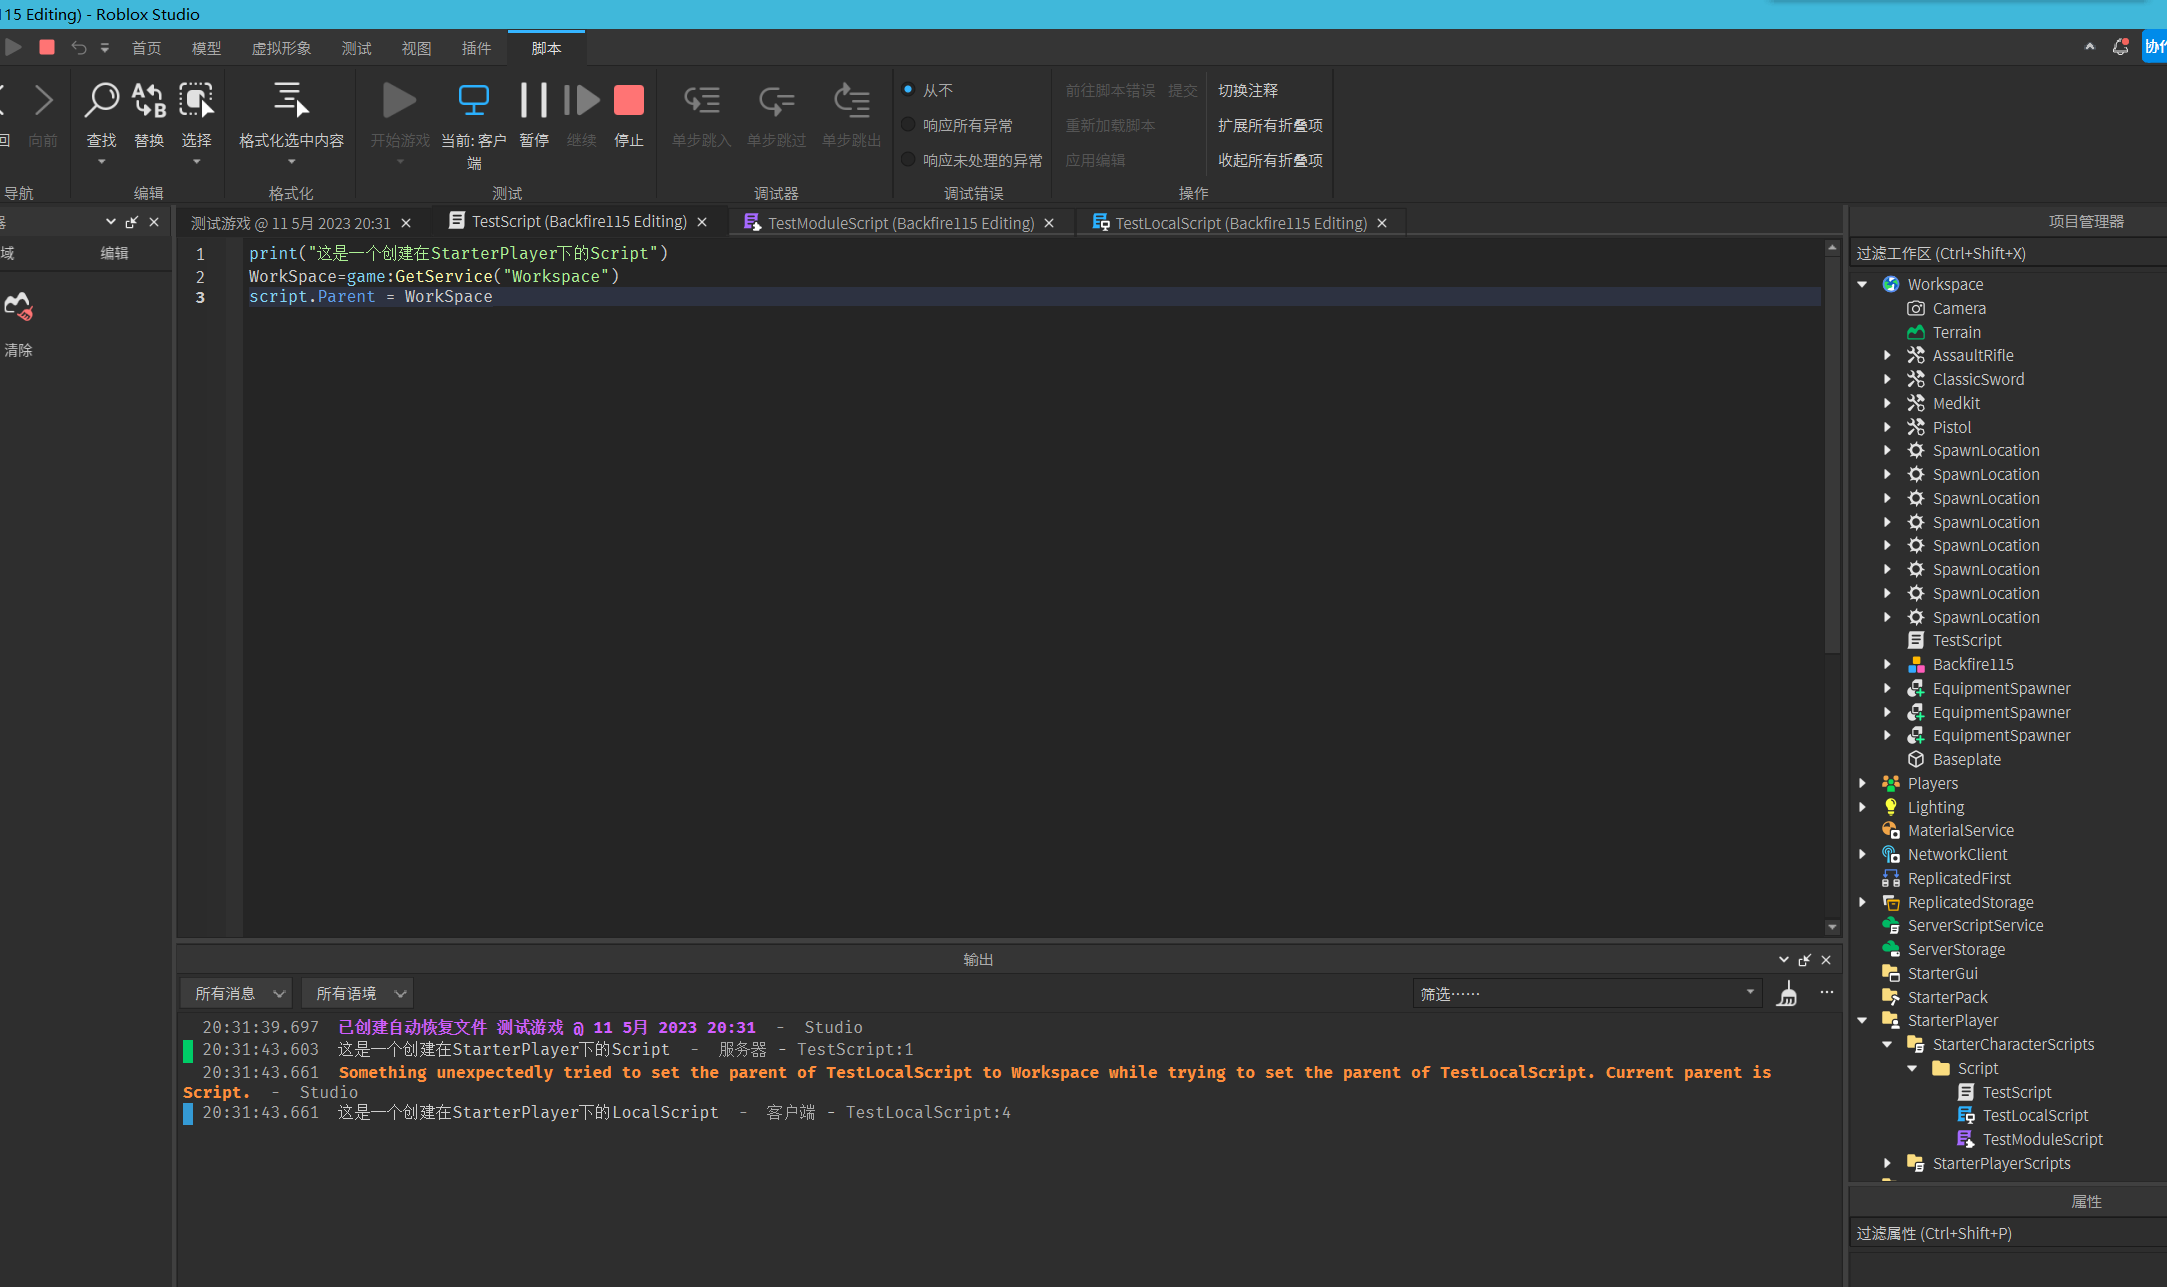
Task: Close the 测试游戏 tab
Action: pos(406,223)
